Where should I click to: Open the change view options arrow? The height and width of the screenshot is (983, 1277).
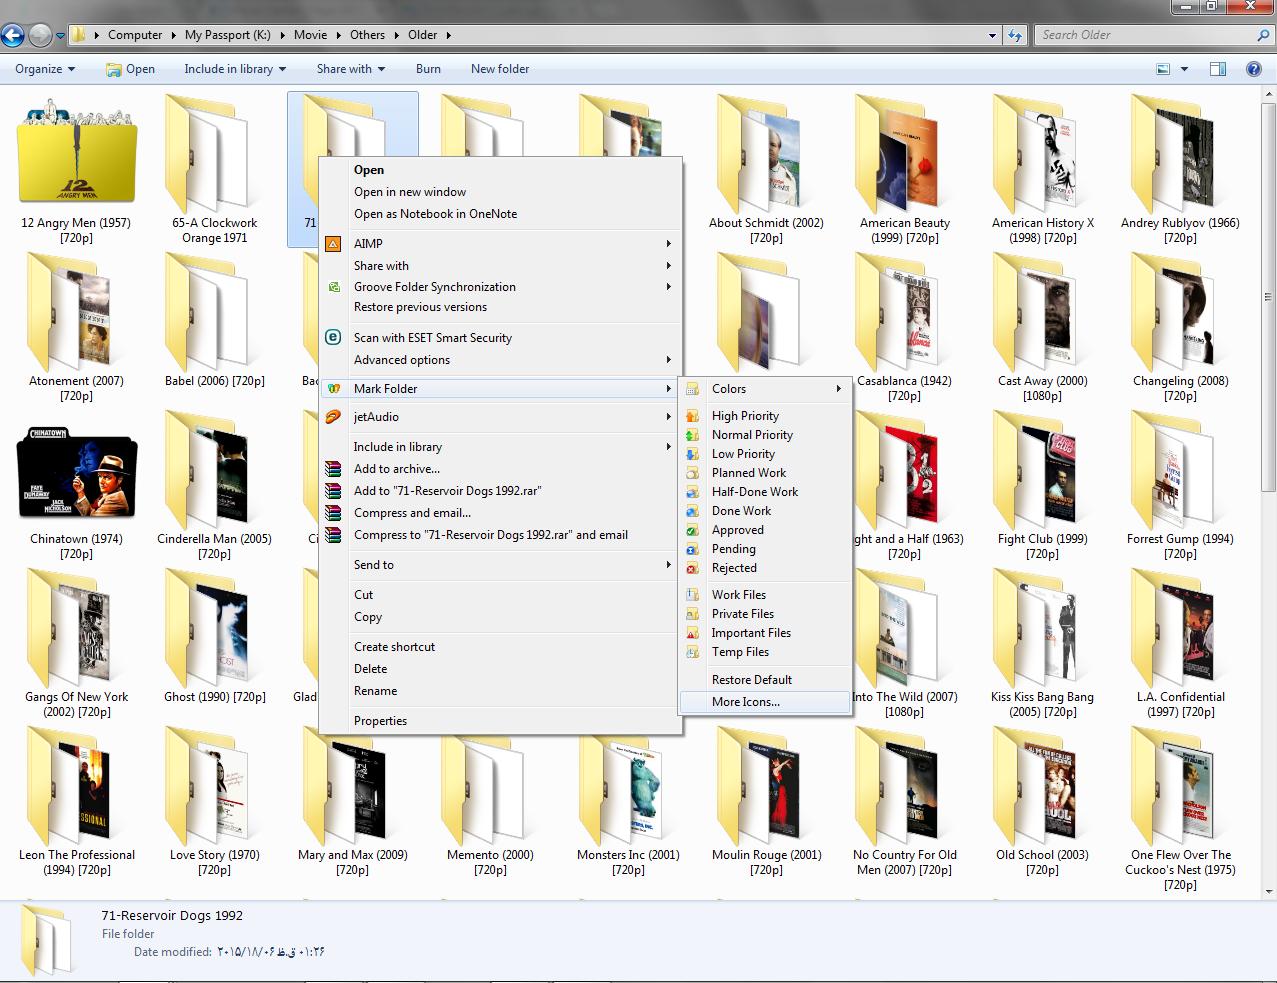click(x=1185, y=69)
